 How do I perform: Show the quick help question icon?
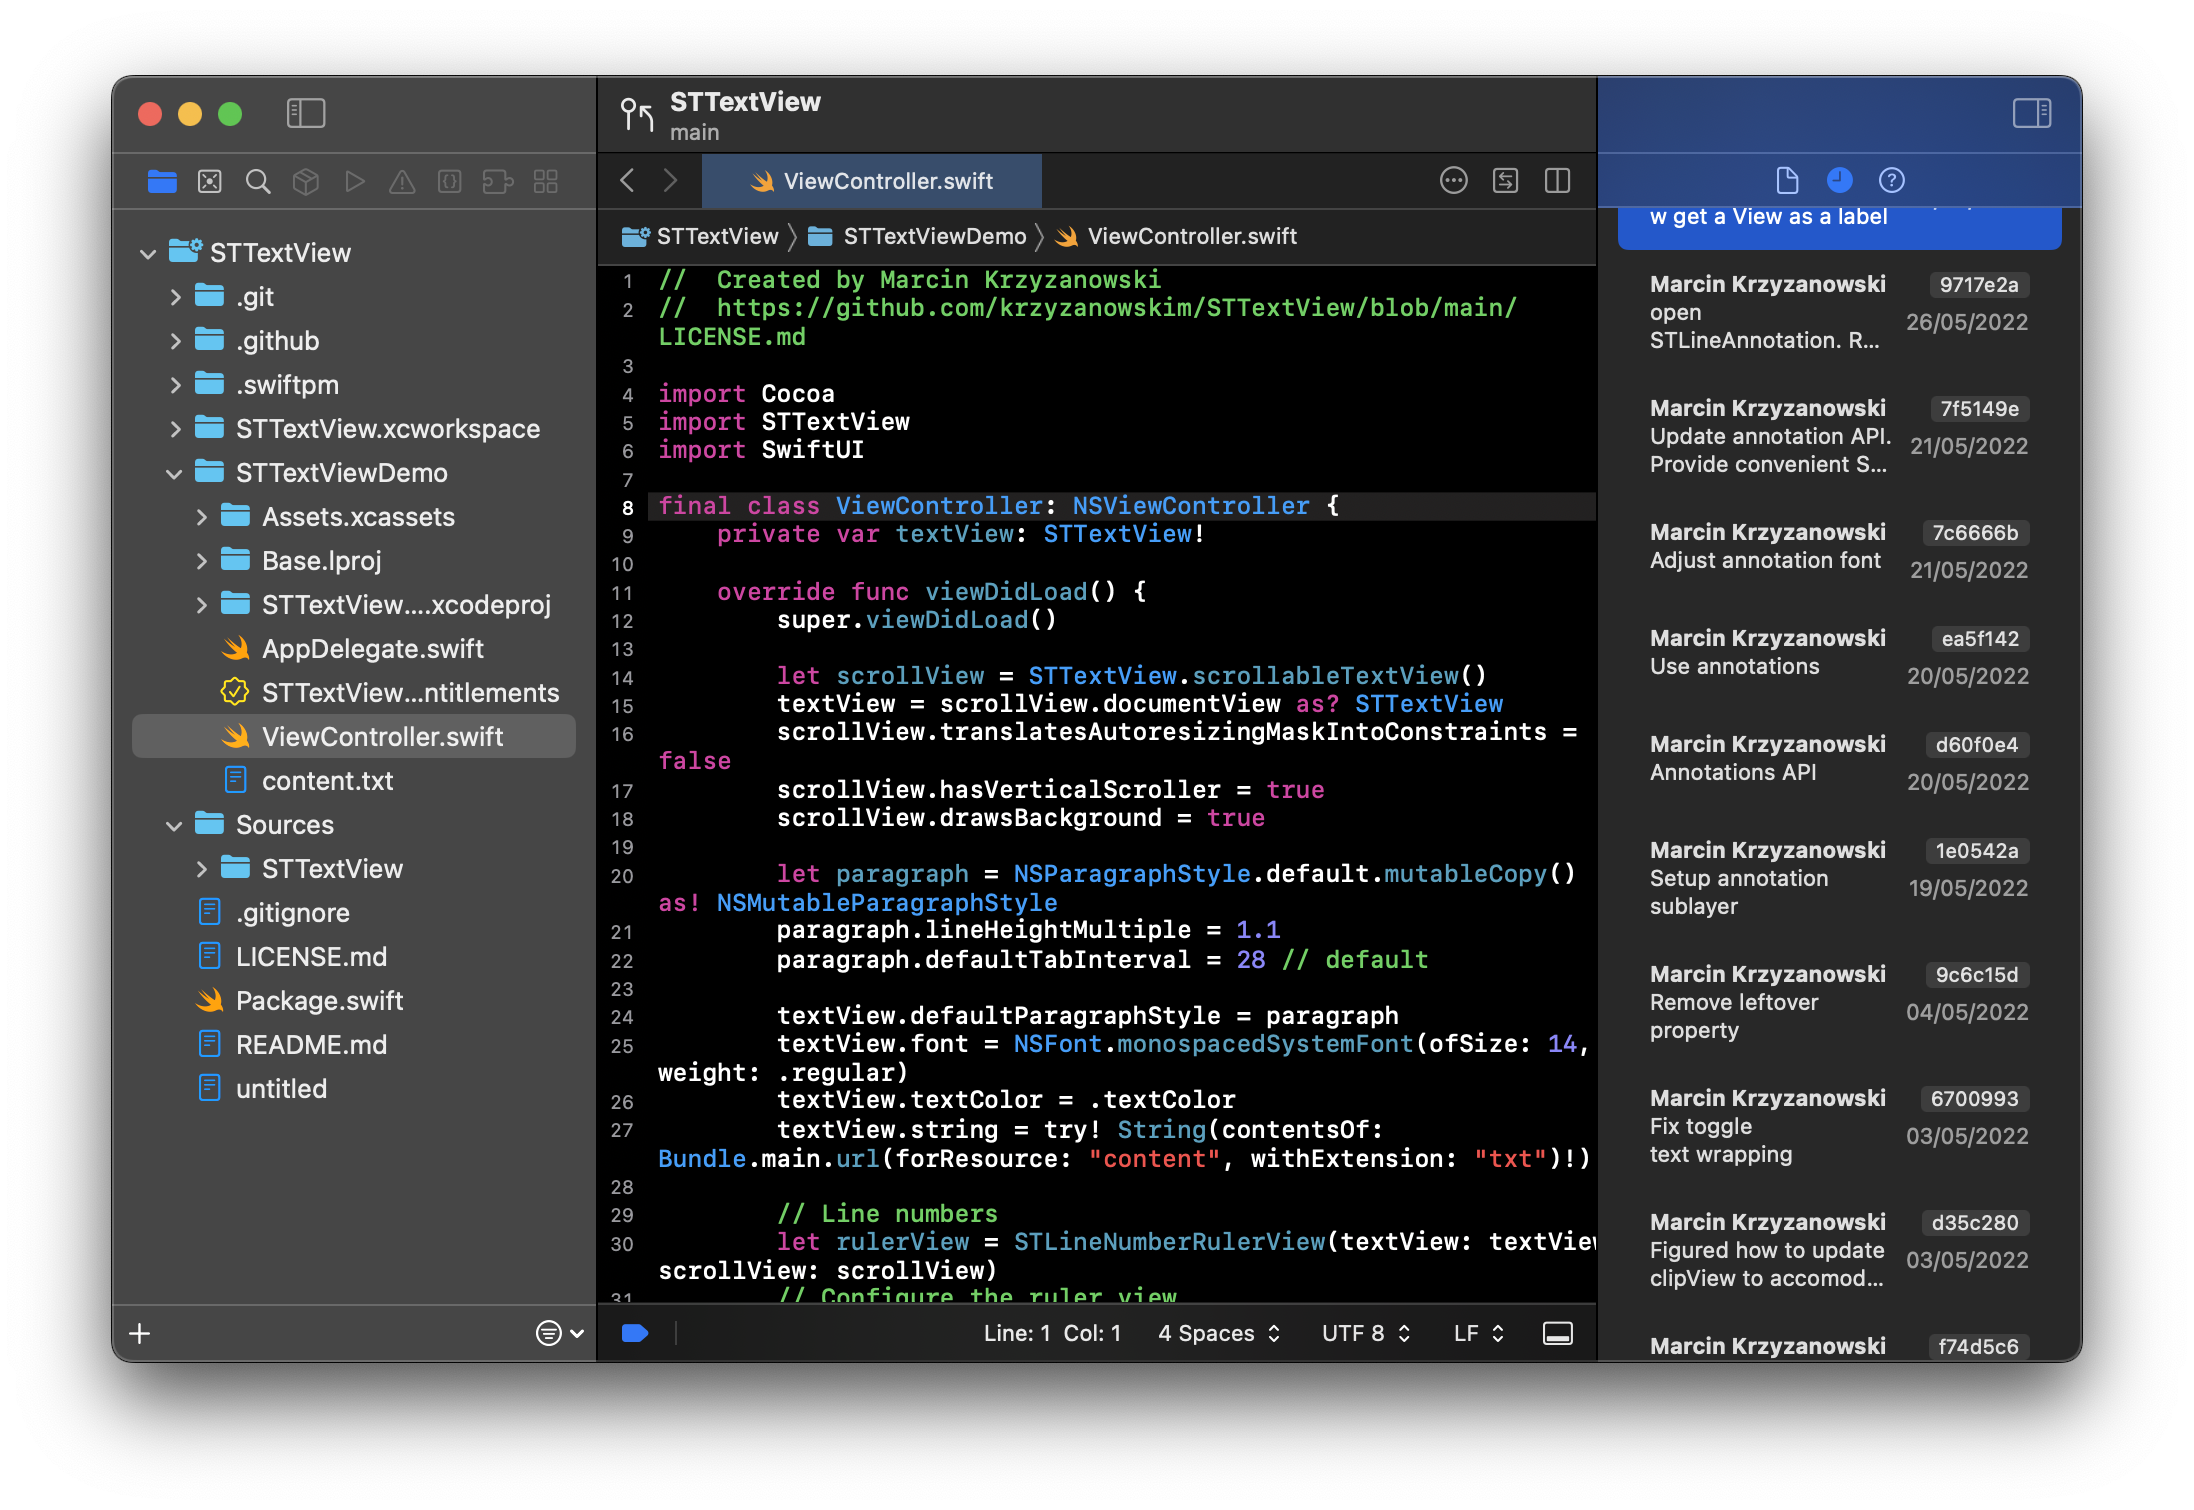click(x=1892, y=180)
